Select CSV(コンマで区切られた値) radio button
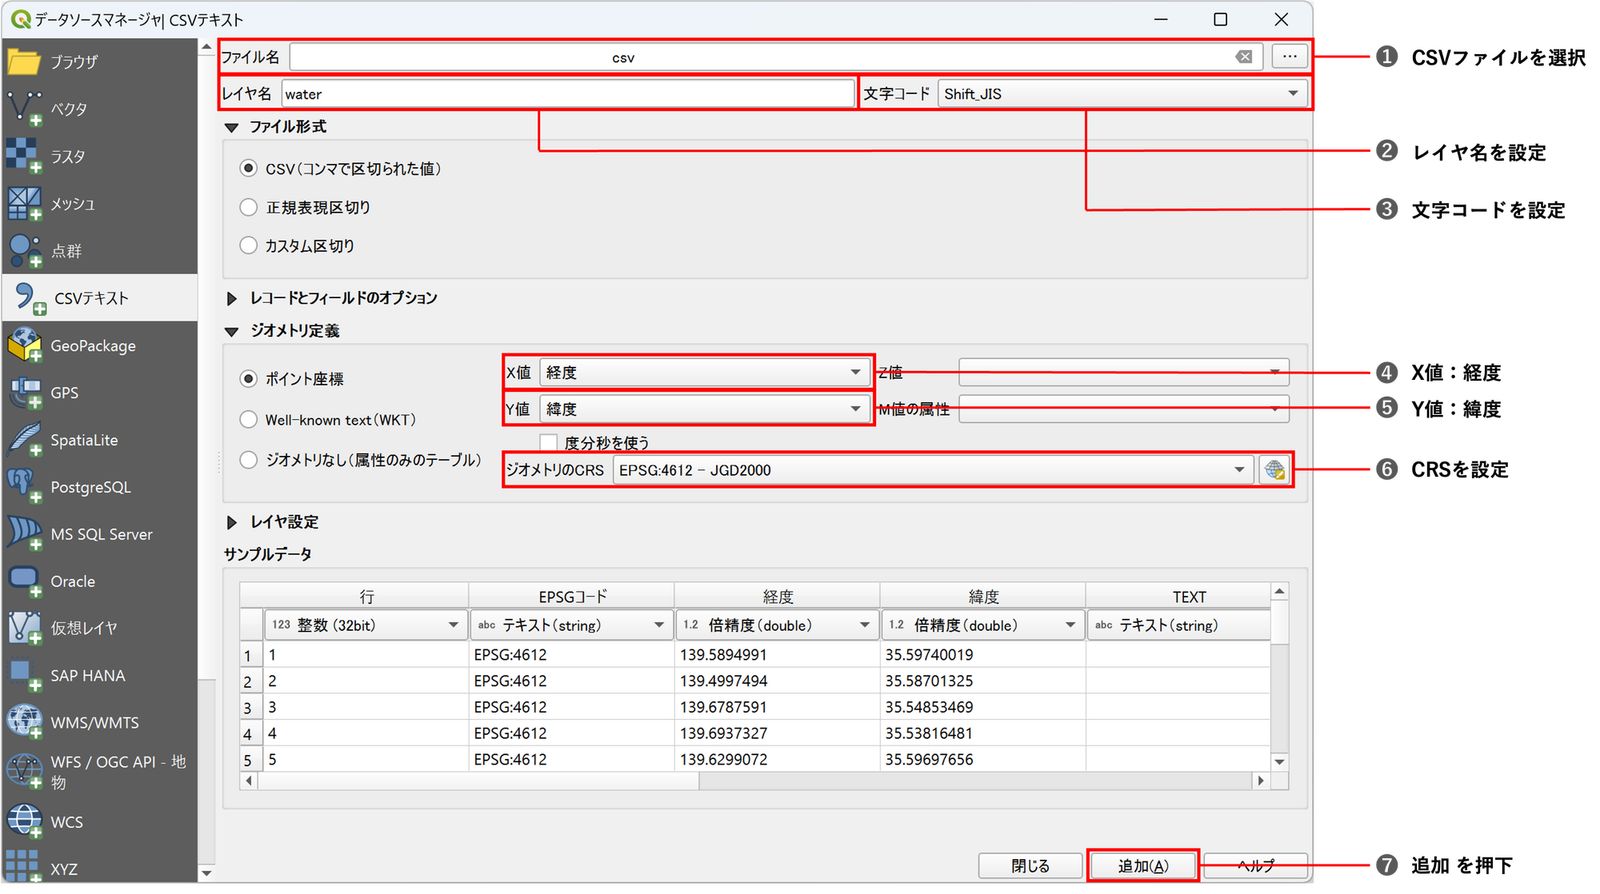Viewport: 1600px width, 894px height. click(249, 168)
